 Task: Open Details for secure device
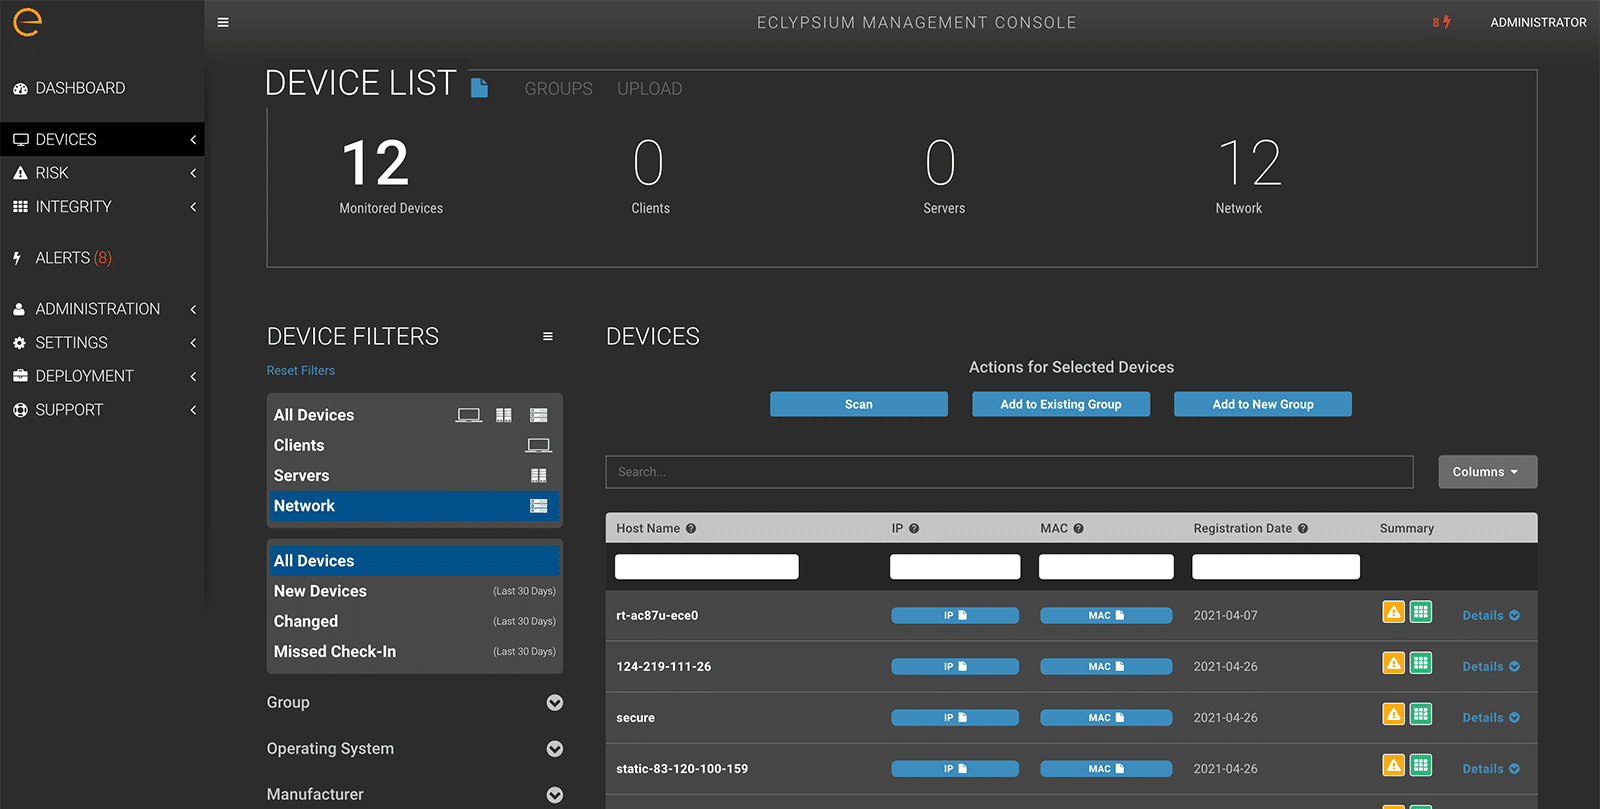[x=1491, y=718]
